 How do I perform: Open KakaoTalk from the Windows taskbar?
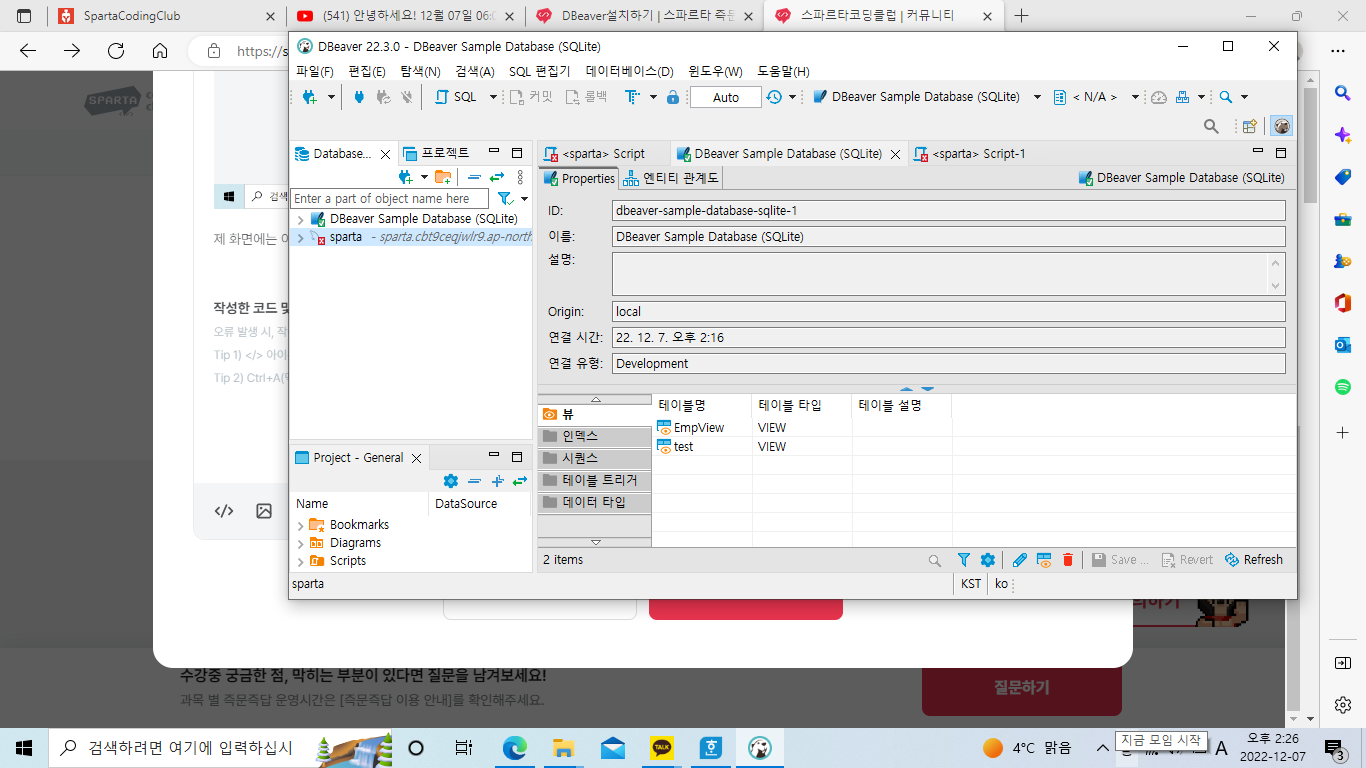[661, 747]
